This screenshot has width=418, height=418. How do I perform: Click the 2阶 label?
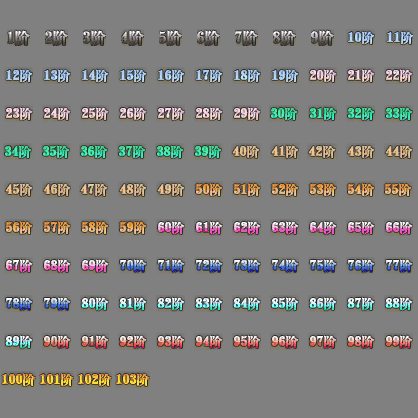56,38
